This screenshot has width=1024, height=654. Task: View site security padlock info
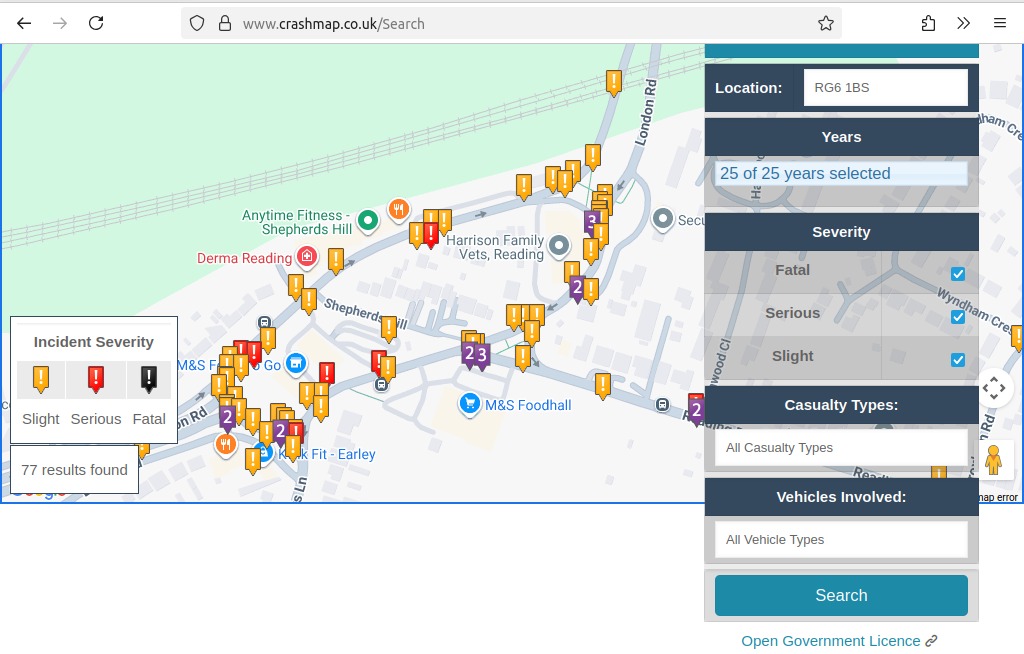[225, 24]
